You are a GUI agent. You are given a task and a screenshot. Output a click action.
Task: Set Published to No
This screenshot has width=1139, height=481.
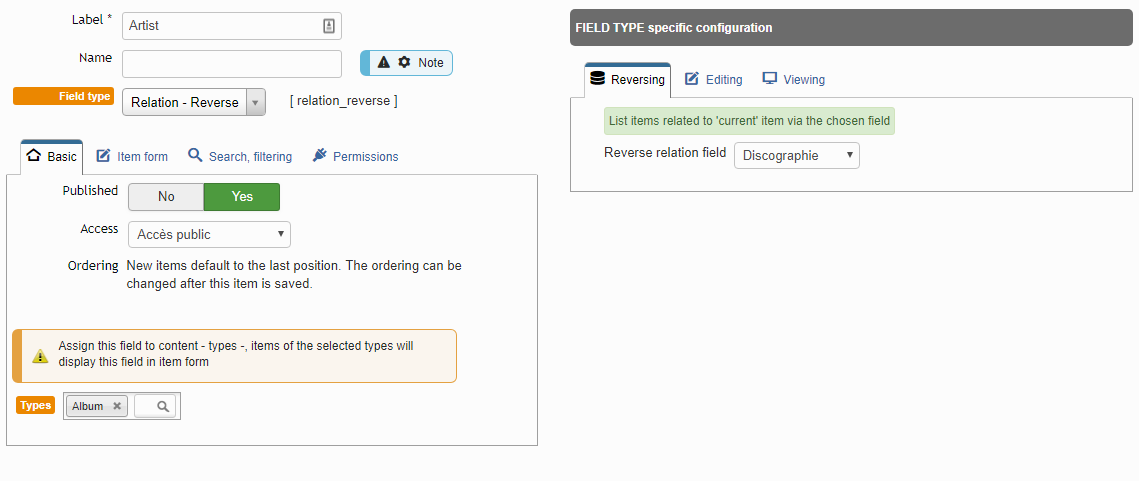click(x=166, y=197)
